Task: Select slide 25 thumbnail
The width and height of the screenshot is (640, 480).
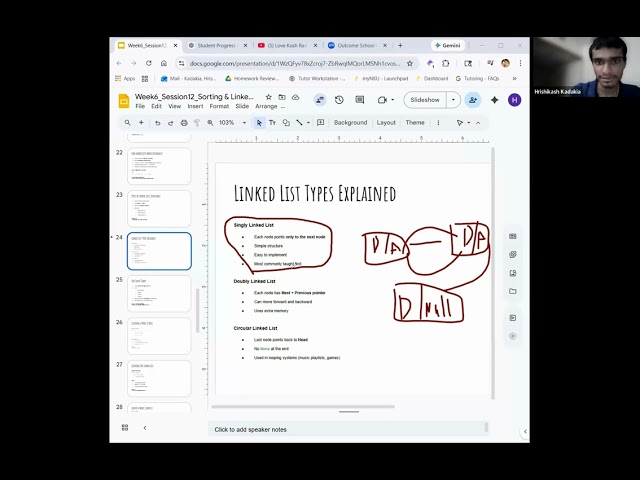Action: 159,293
